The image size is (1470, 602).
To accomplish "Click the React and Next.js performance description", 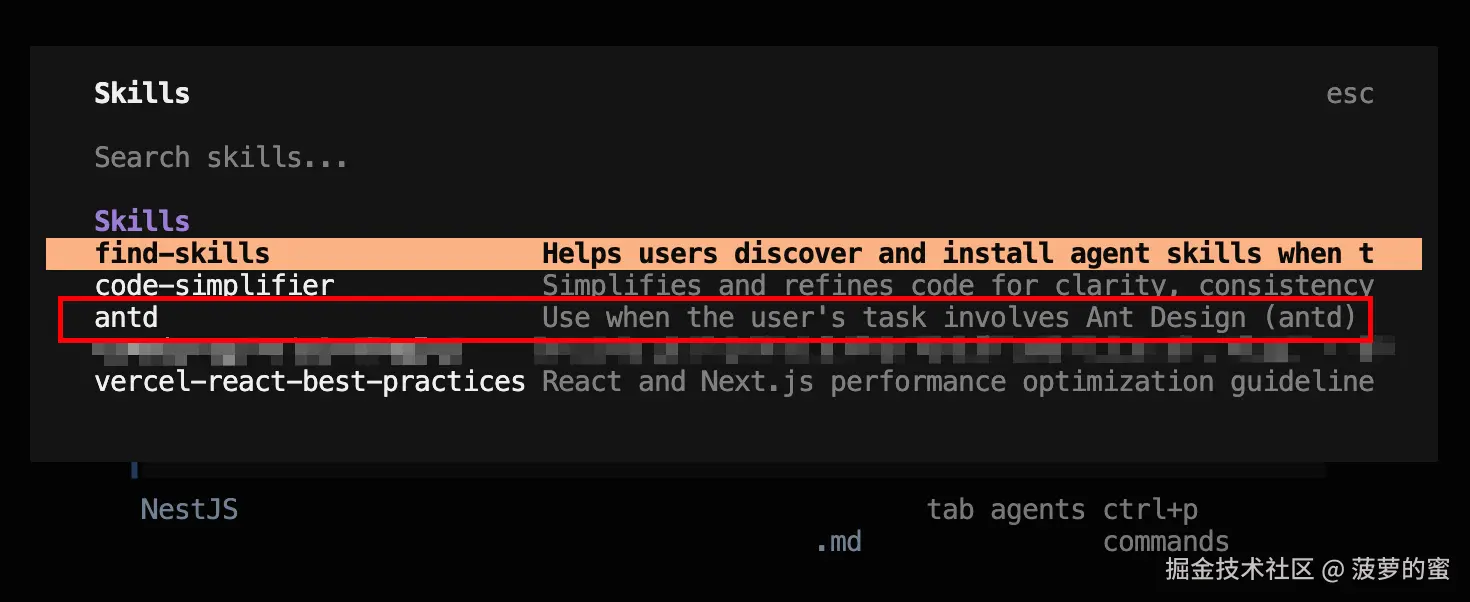I will pos(957,382).
